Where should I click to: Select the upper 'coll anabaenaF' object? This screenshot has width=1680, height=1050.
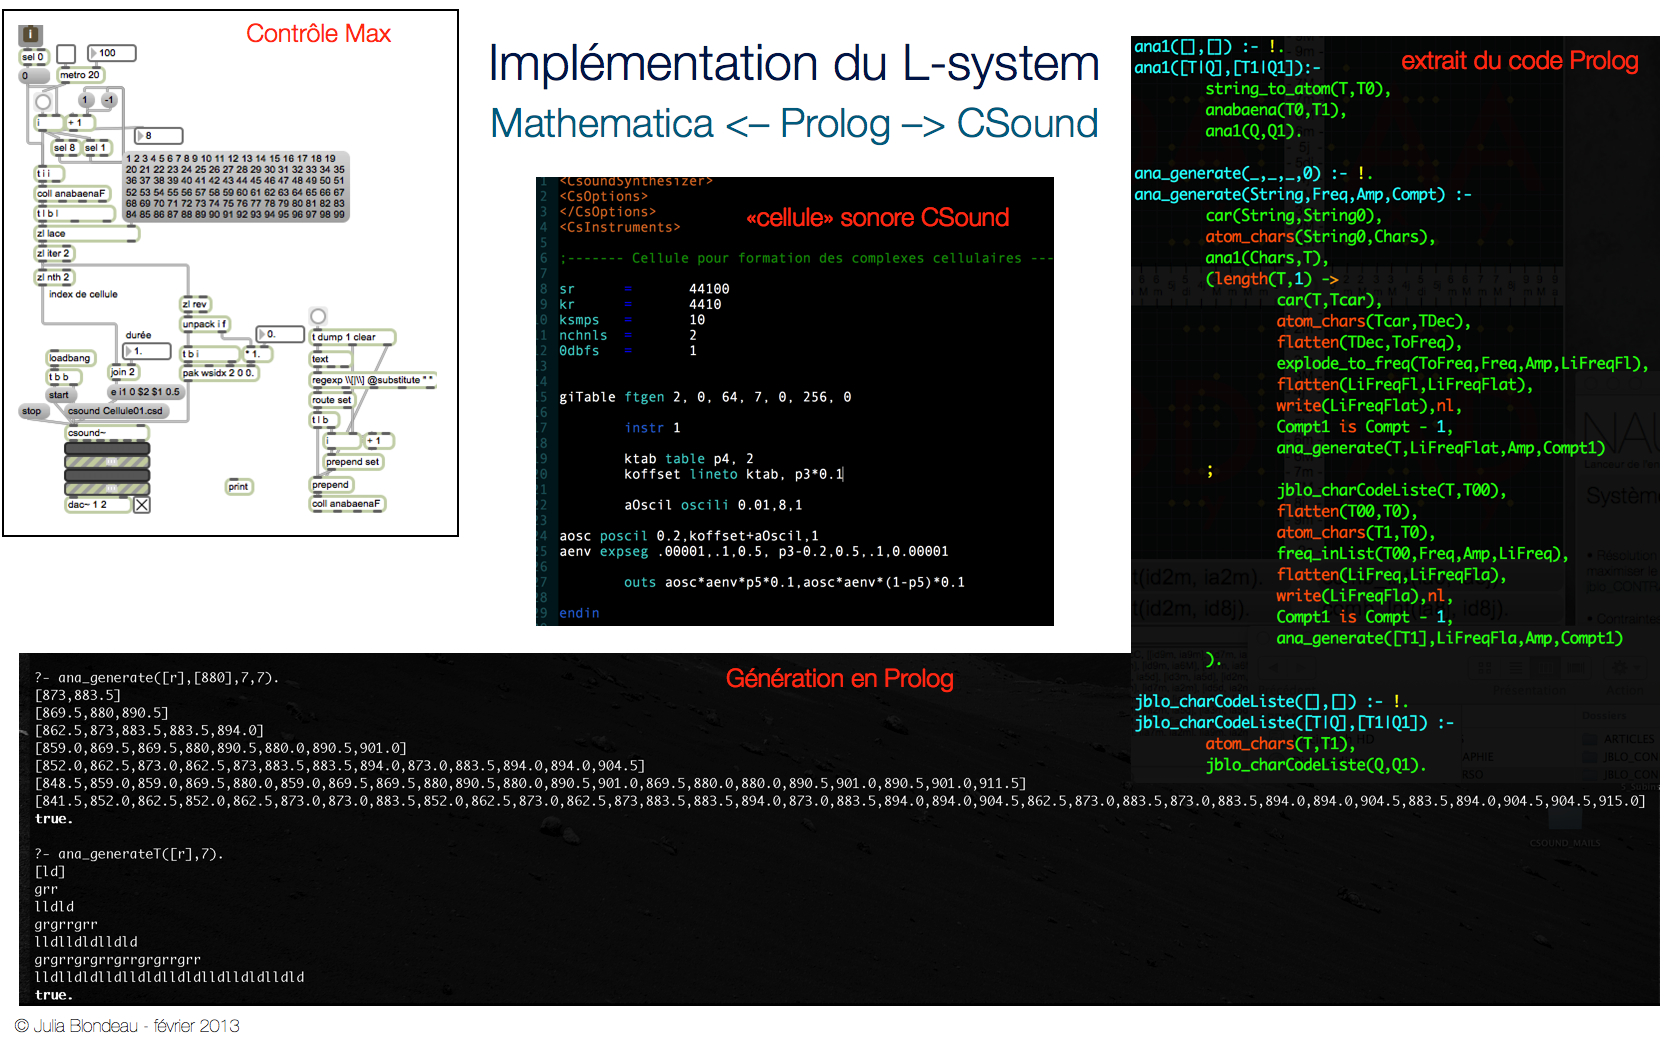[73, 194]
